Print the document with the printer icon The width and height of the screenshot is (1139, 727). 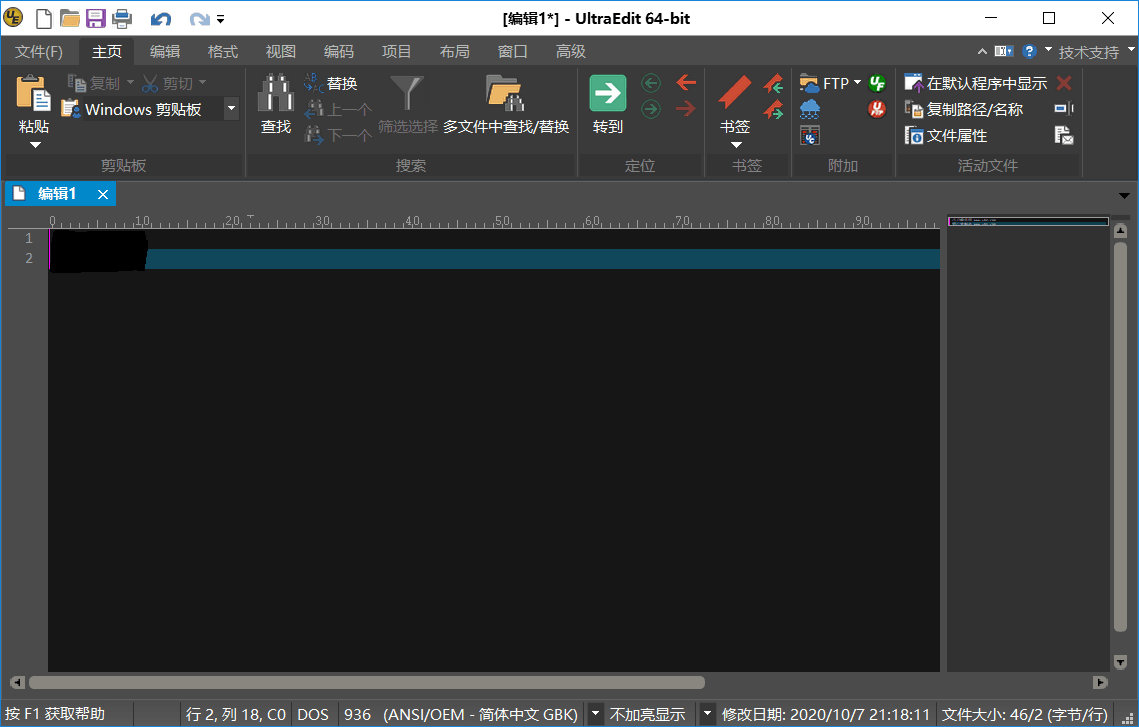pyautogui.click(x=122, y=18)
